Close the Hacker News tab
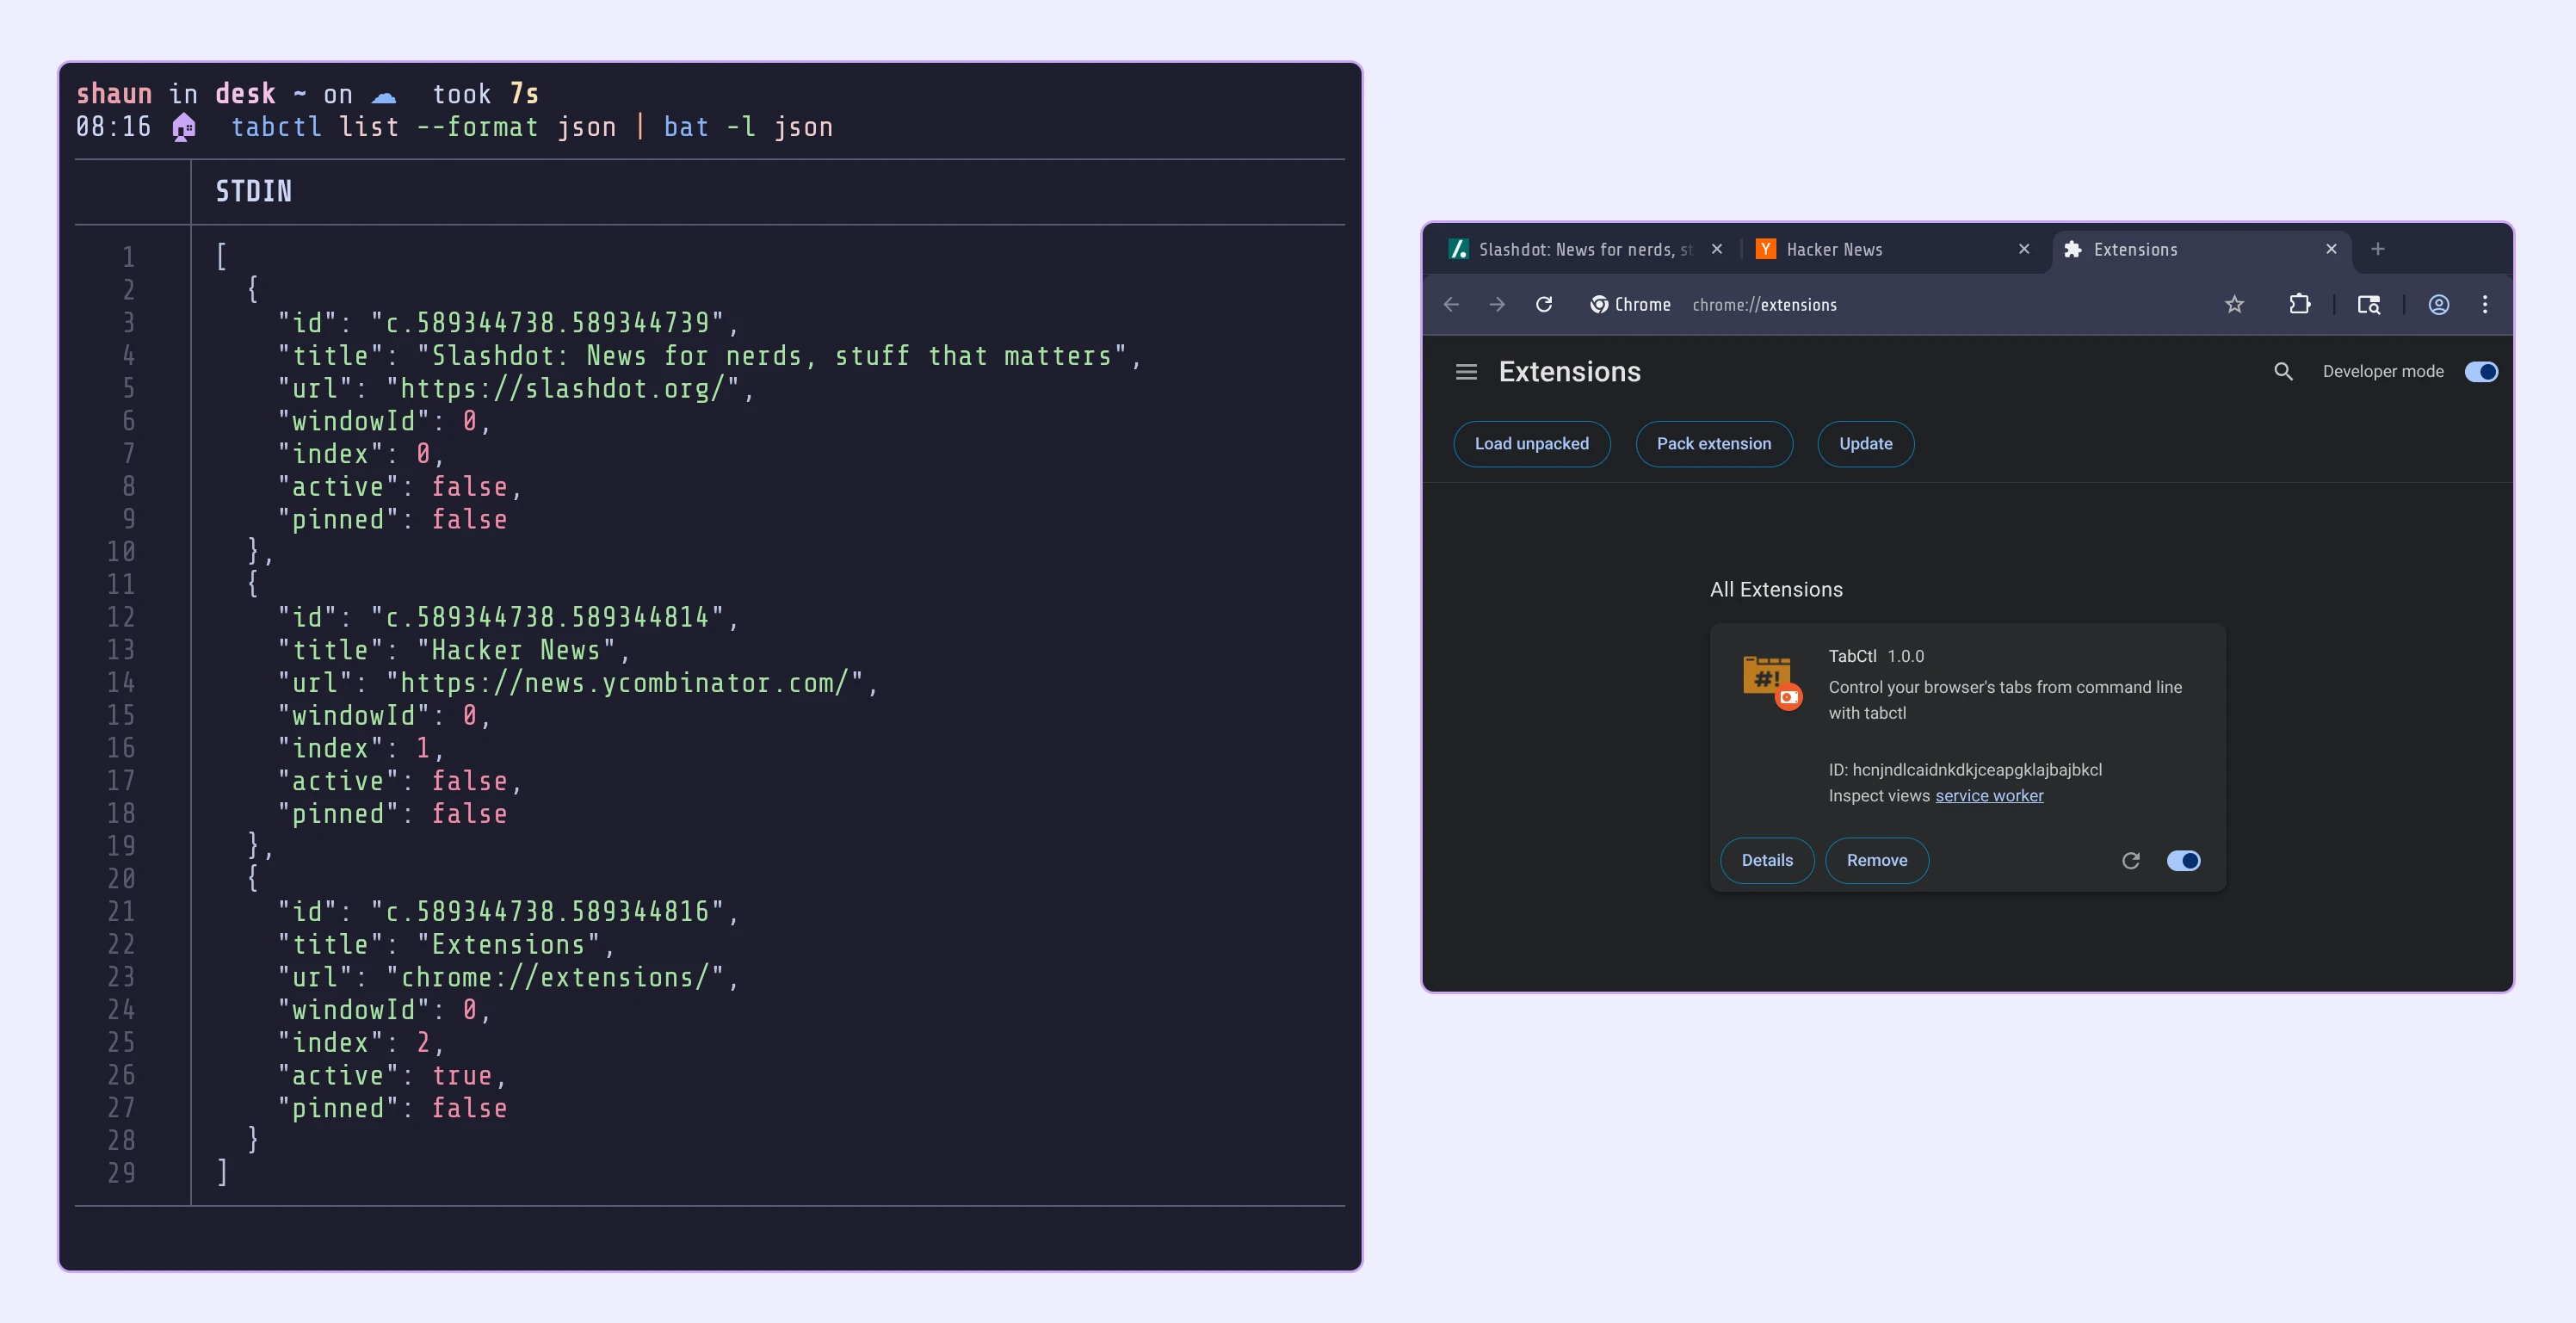 2023,249
